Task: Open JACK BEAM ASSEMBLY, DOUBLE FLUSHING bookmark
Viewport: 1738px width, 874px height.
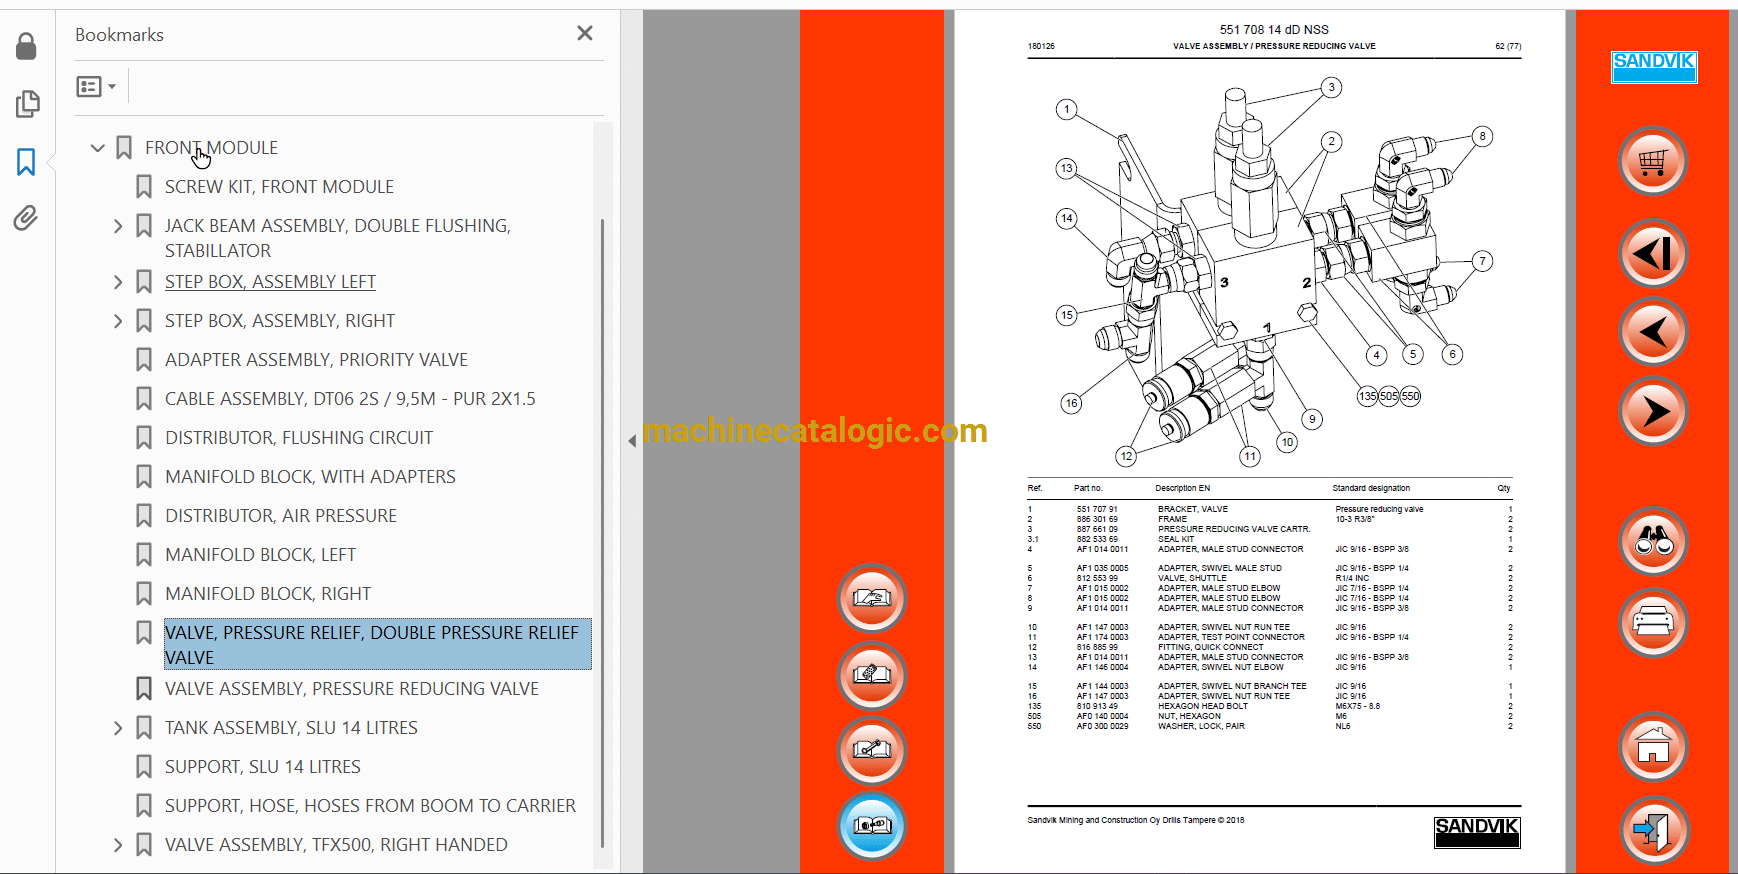Action: 338,238
